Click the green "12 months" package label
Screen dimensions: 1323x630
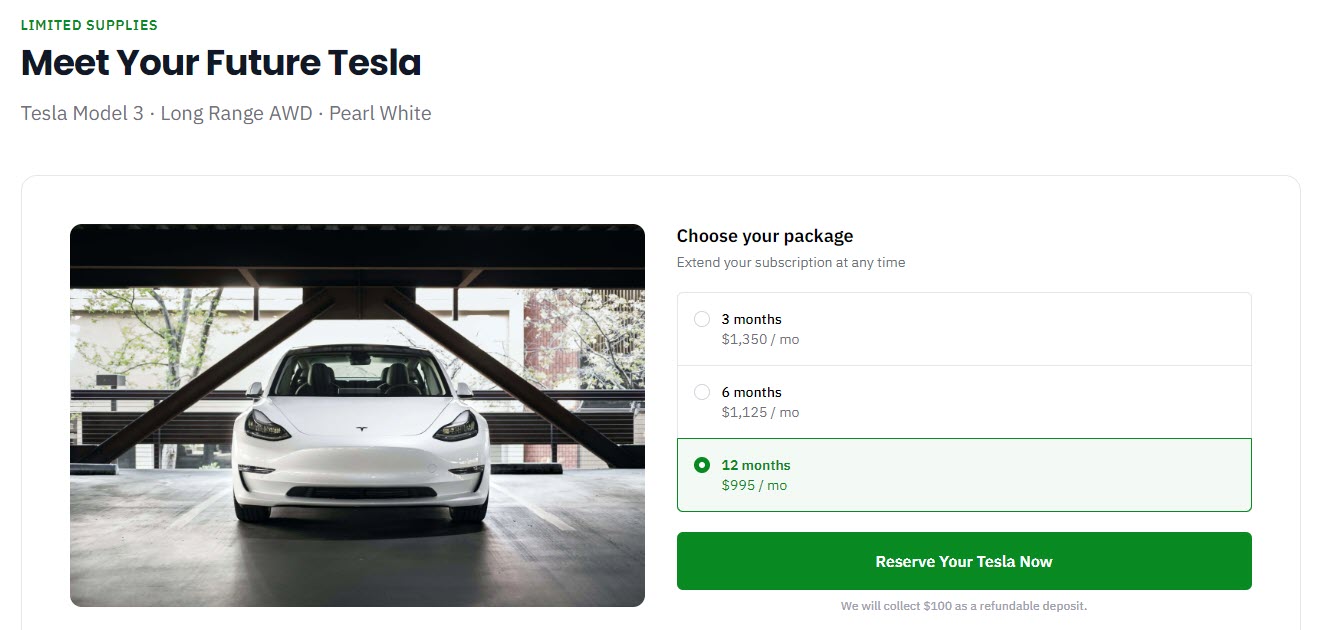(x=756, y=465)
